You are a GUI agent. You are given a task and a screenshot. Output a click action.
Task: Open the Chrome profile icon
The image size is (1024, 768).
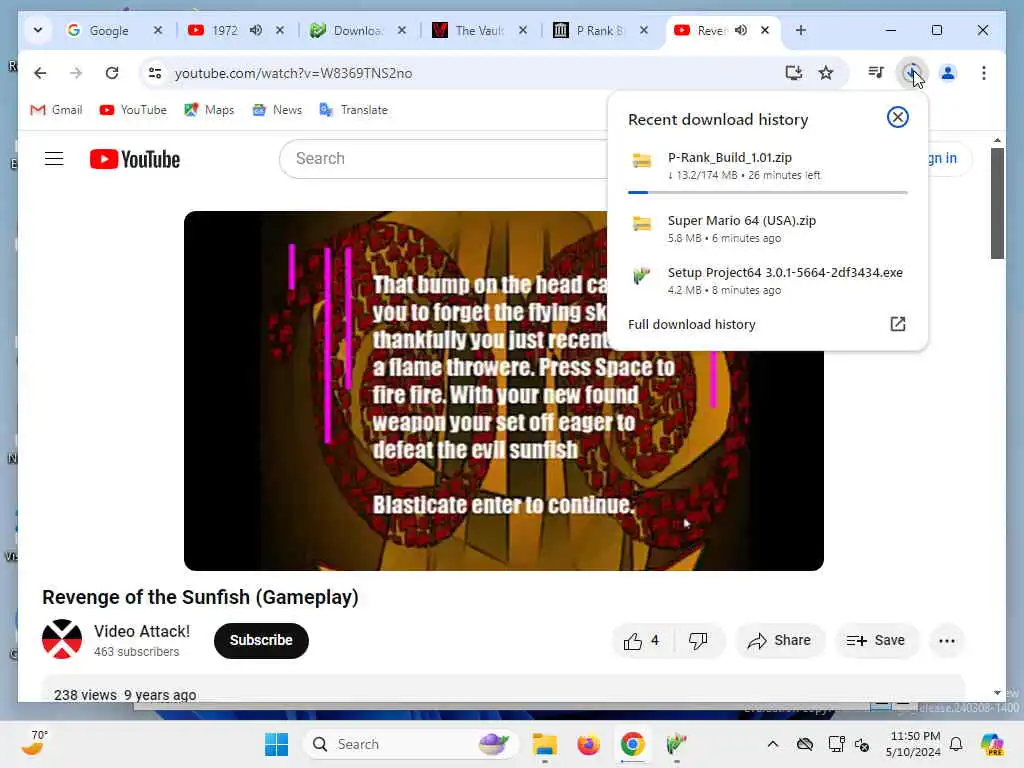tap(948, 73)
